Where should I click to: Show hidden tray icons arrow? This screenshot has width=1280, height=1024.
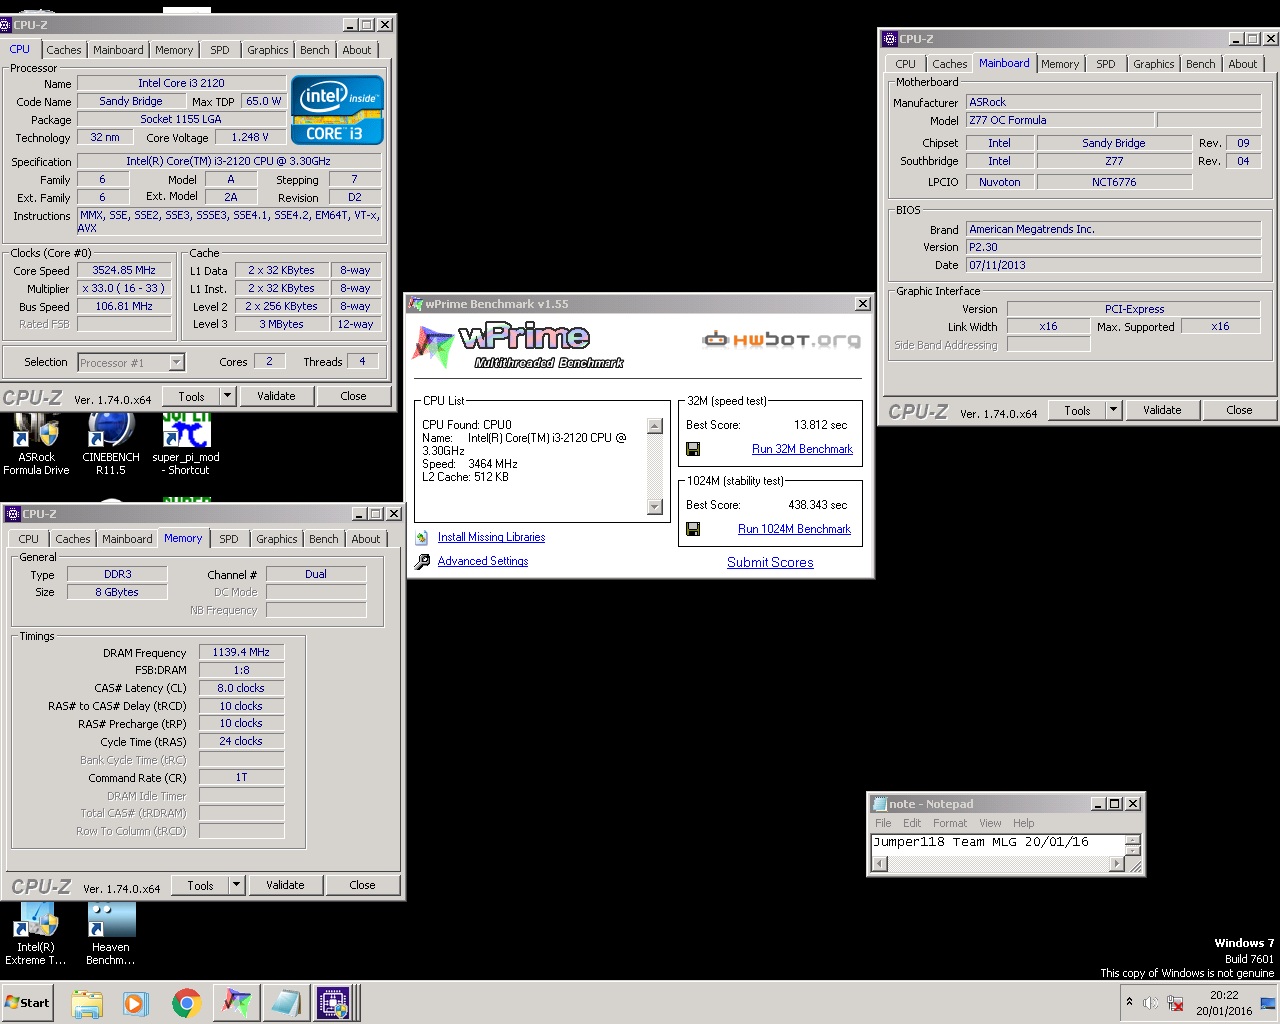[1129, 1002]
